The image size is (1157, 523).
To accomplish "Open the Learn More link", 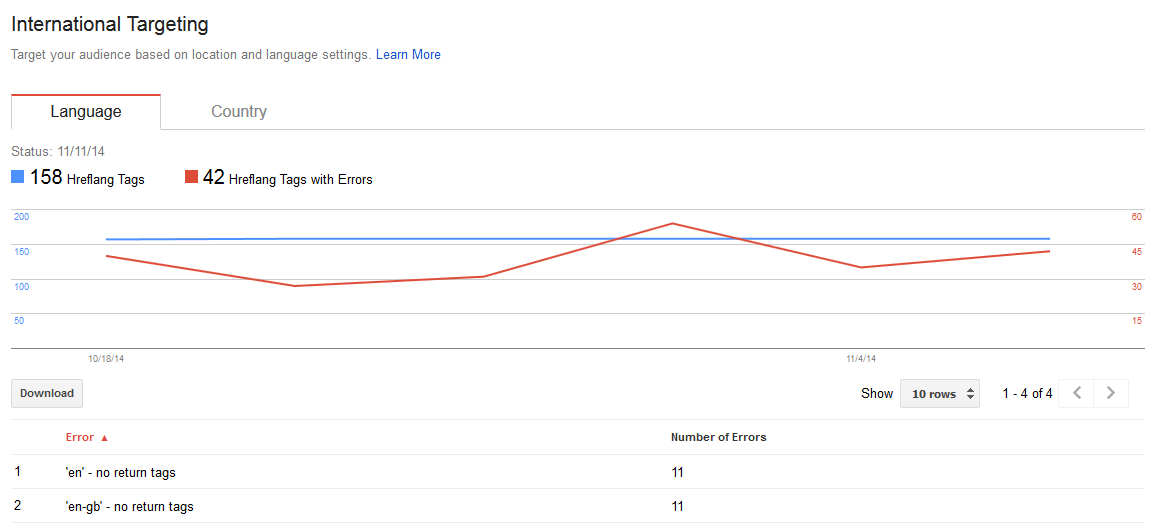I will pyautogui.click(x=408, y=55).
